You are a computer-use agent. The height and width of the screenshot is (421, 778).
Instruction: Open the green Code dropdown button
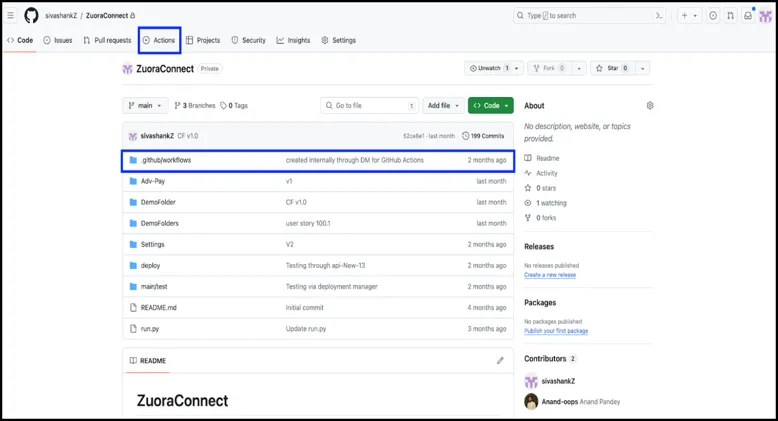(x=491, y=105)
